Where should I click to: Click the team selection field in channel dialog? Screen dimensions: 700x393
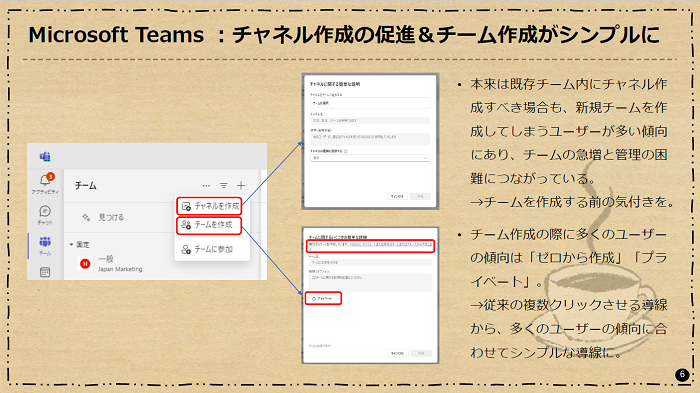click(370, 103)
